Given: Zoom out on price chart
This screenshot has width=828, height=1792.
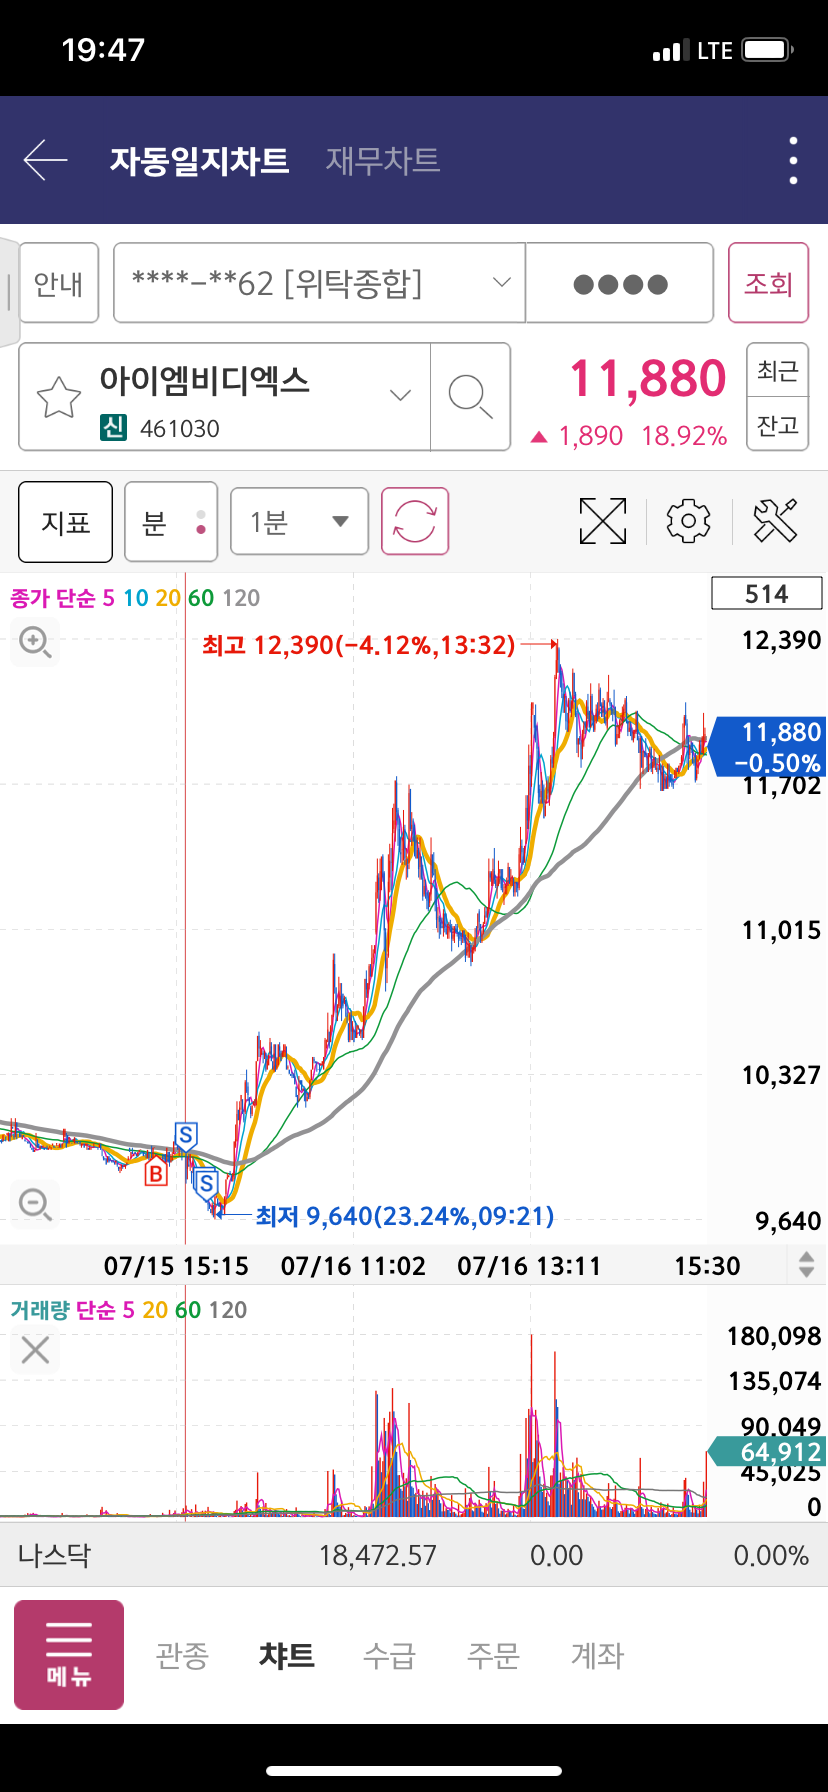Looking at the screenshot, I should click(x=35, y=1203).
